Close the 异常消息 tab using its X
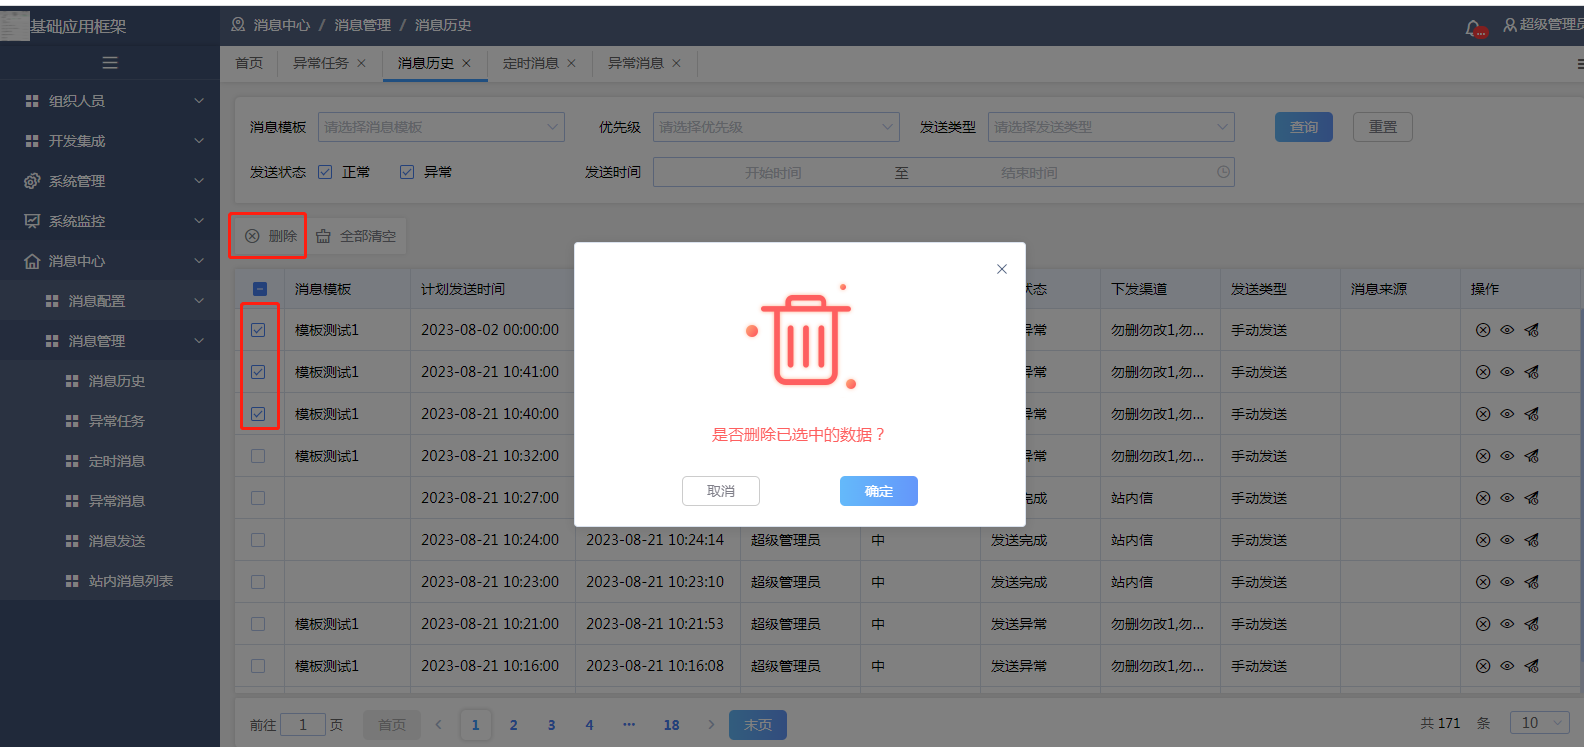The image size is (1584, 747). point(676,63)
